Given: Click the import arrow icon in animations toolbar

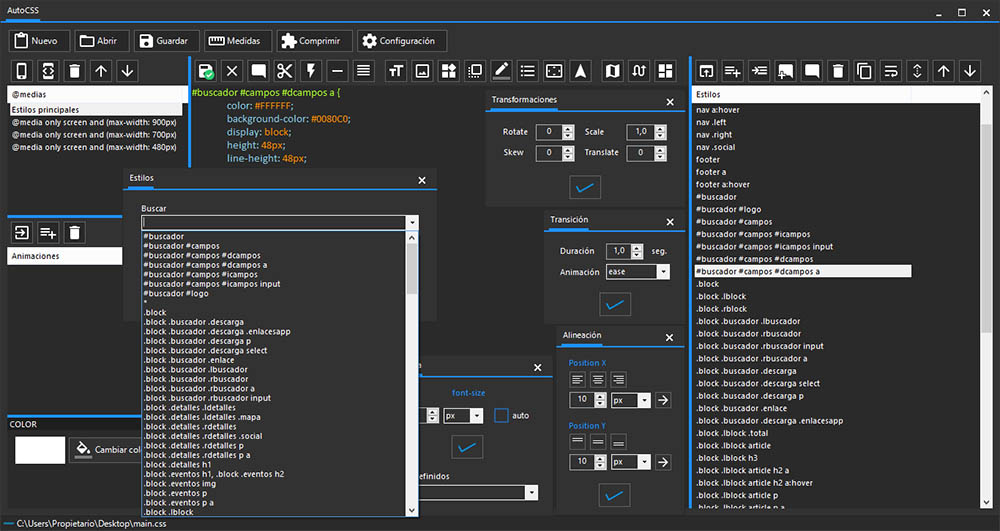Looking at the screenshot, I should click(22, 233).
